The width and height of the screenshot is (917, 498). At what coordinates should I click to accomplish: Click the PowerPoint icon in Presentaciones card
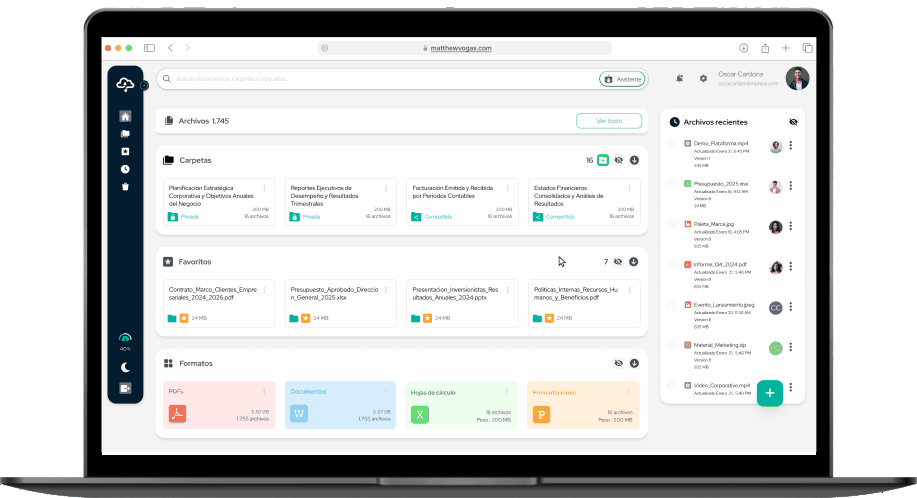542,415
